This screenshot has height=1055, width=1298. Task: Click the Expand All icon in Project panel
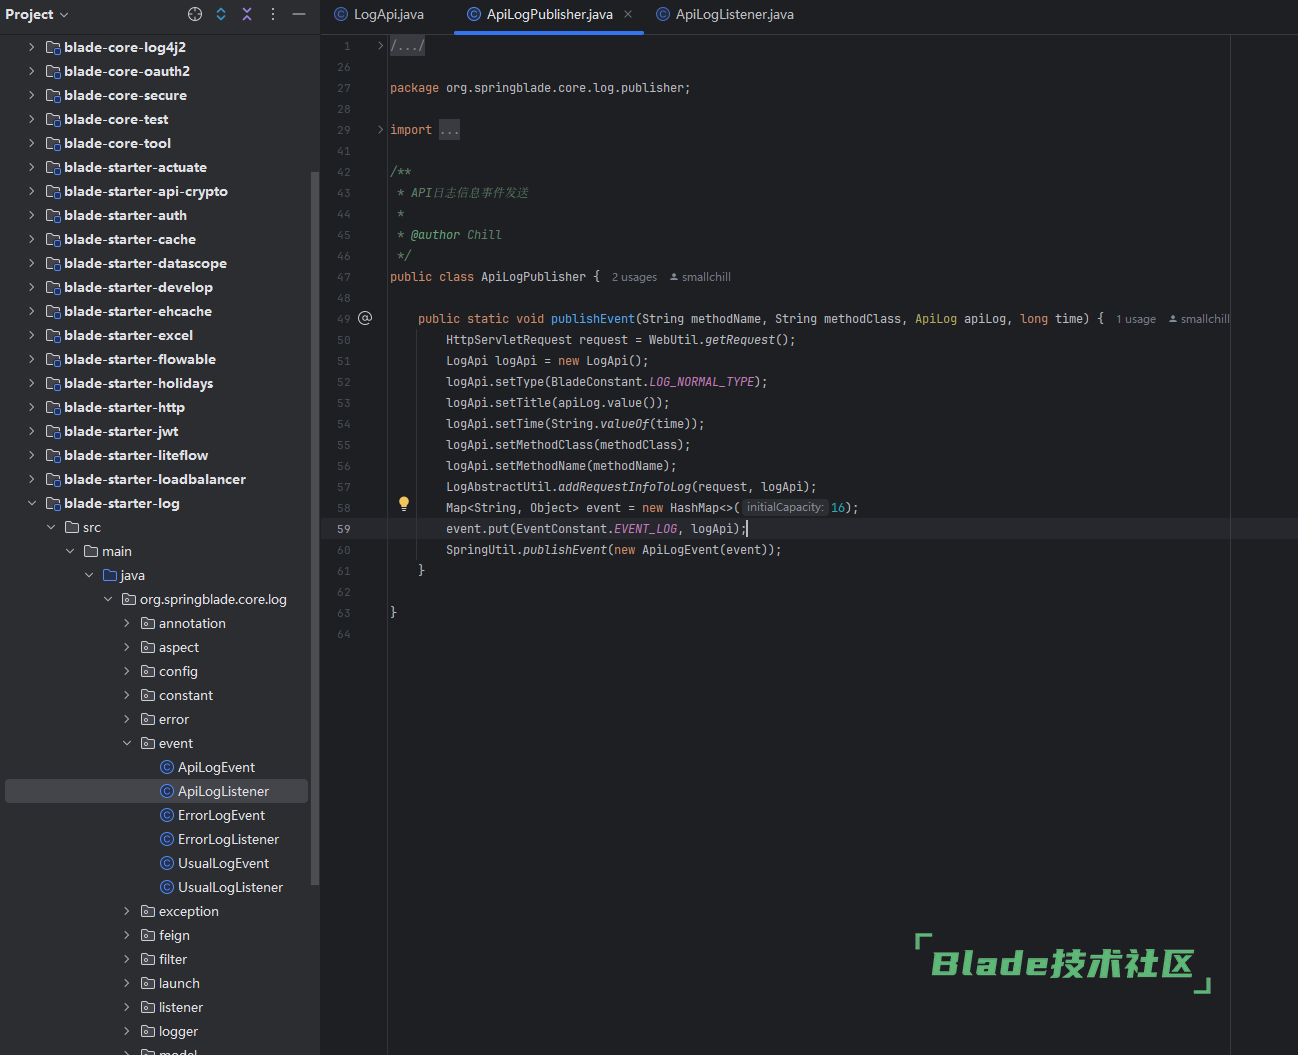[221, 14]
